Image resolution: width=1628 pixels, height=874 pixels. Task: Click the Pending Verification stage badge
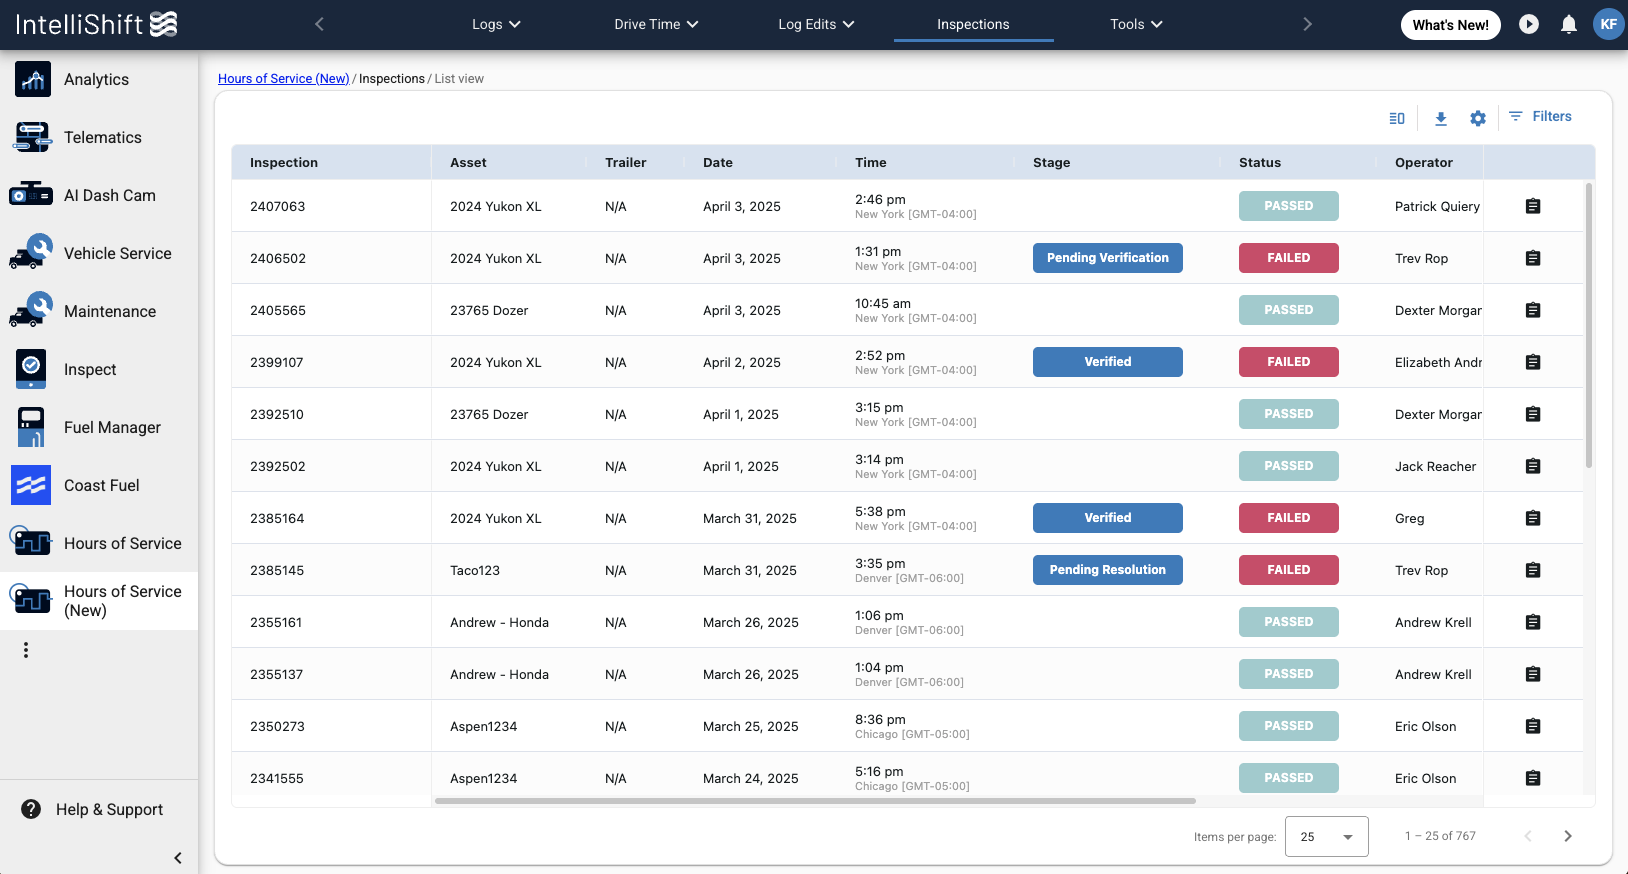pyautogui.click(x=1108, y=258)
